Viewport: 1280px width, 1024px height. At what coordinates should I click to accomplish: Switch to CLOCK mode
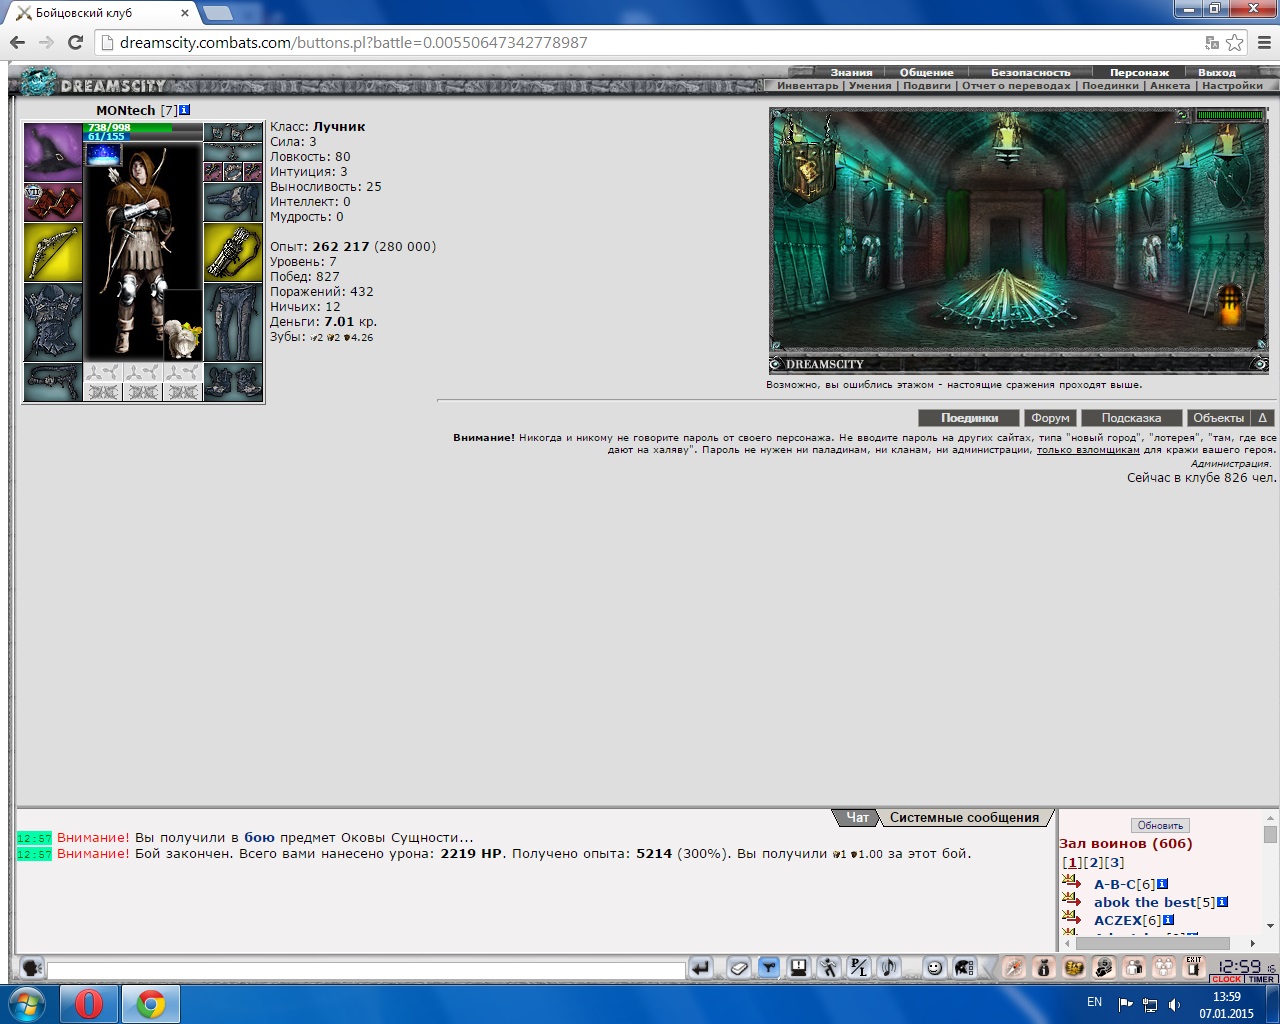(x=1227, y=979)
